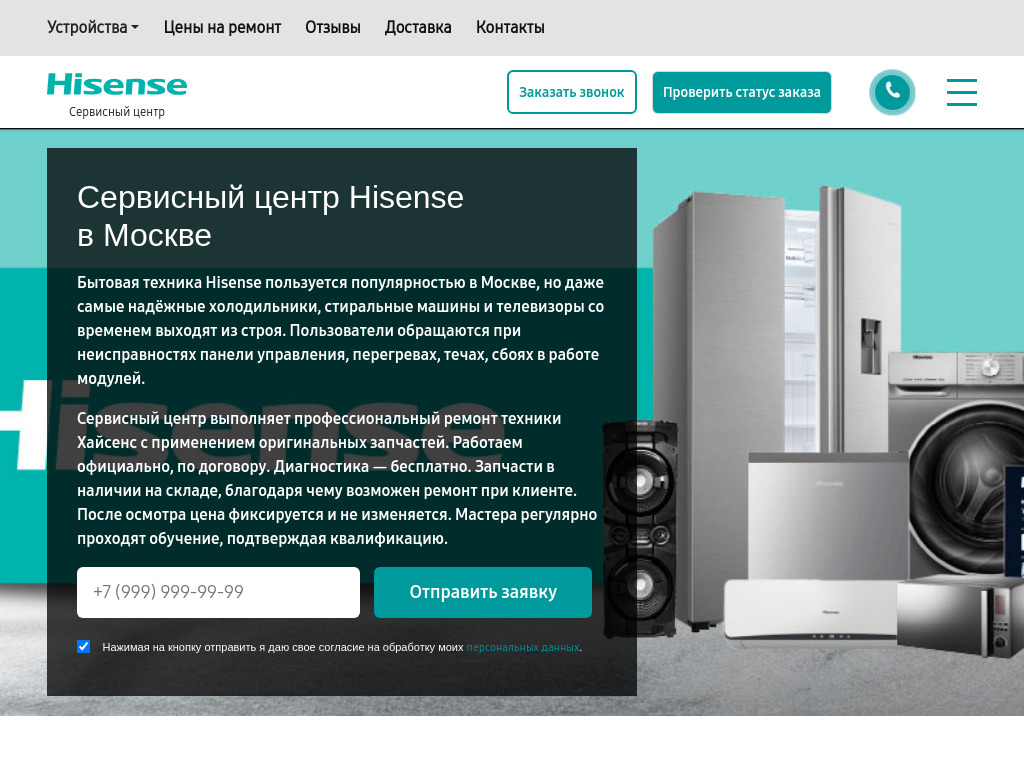Open the Доставка menu item
Screen dimensions: 1024x768
coord(418,27)
